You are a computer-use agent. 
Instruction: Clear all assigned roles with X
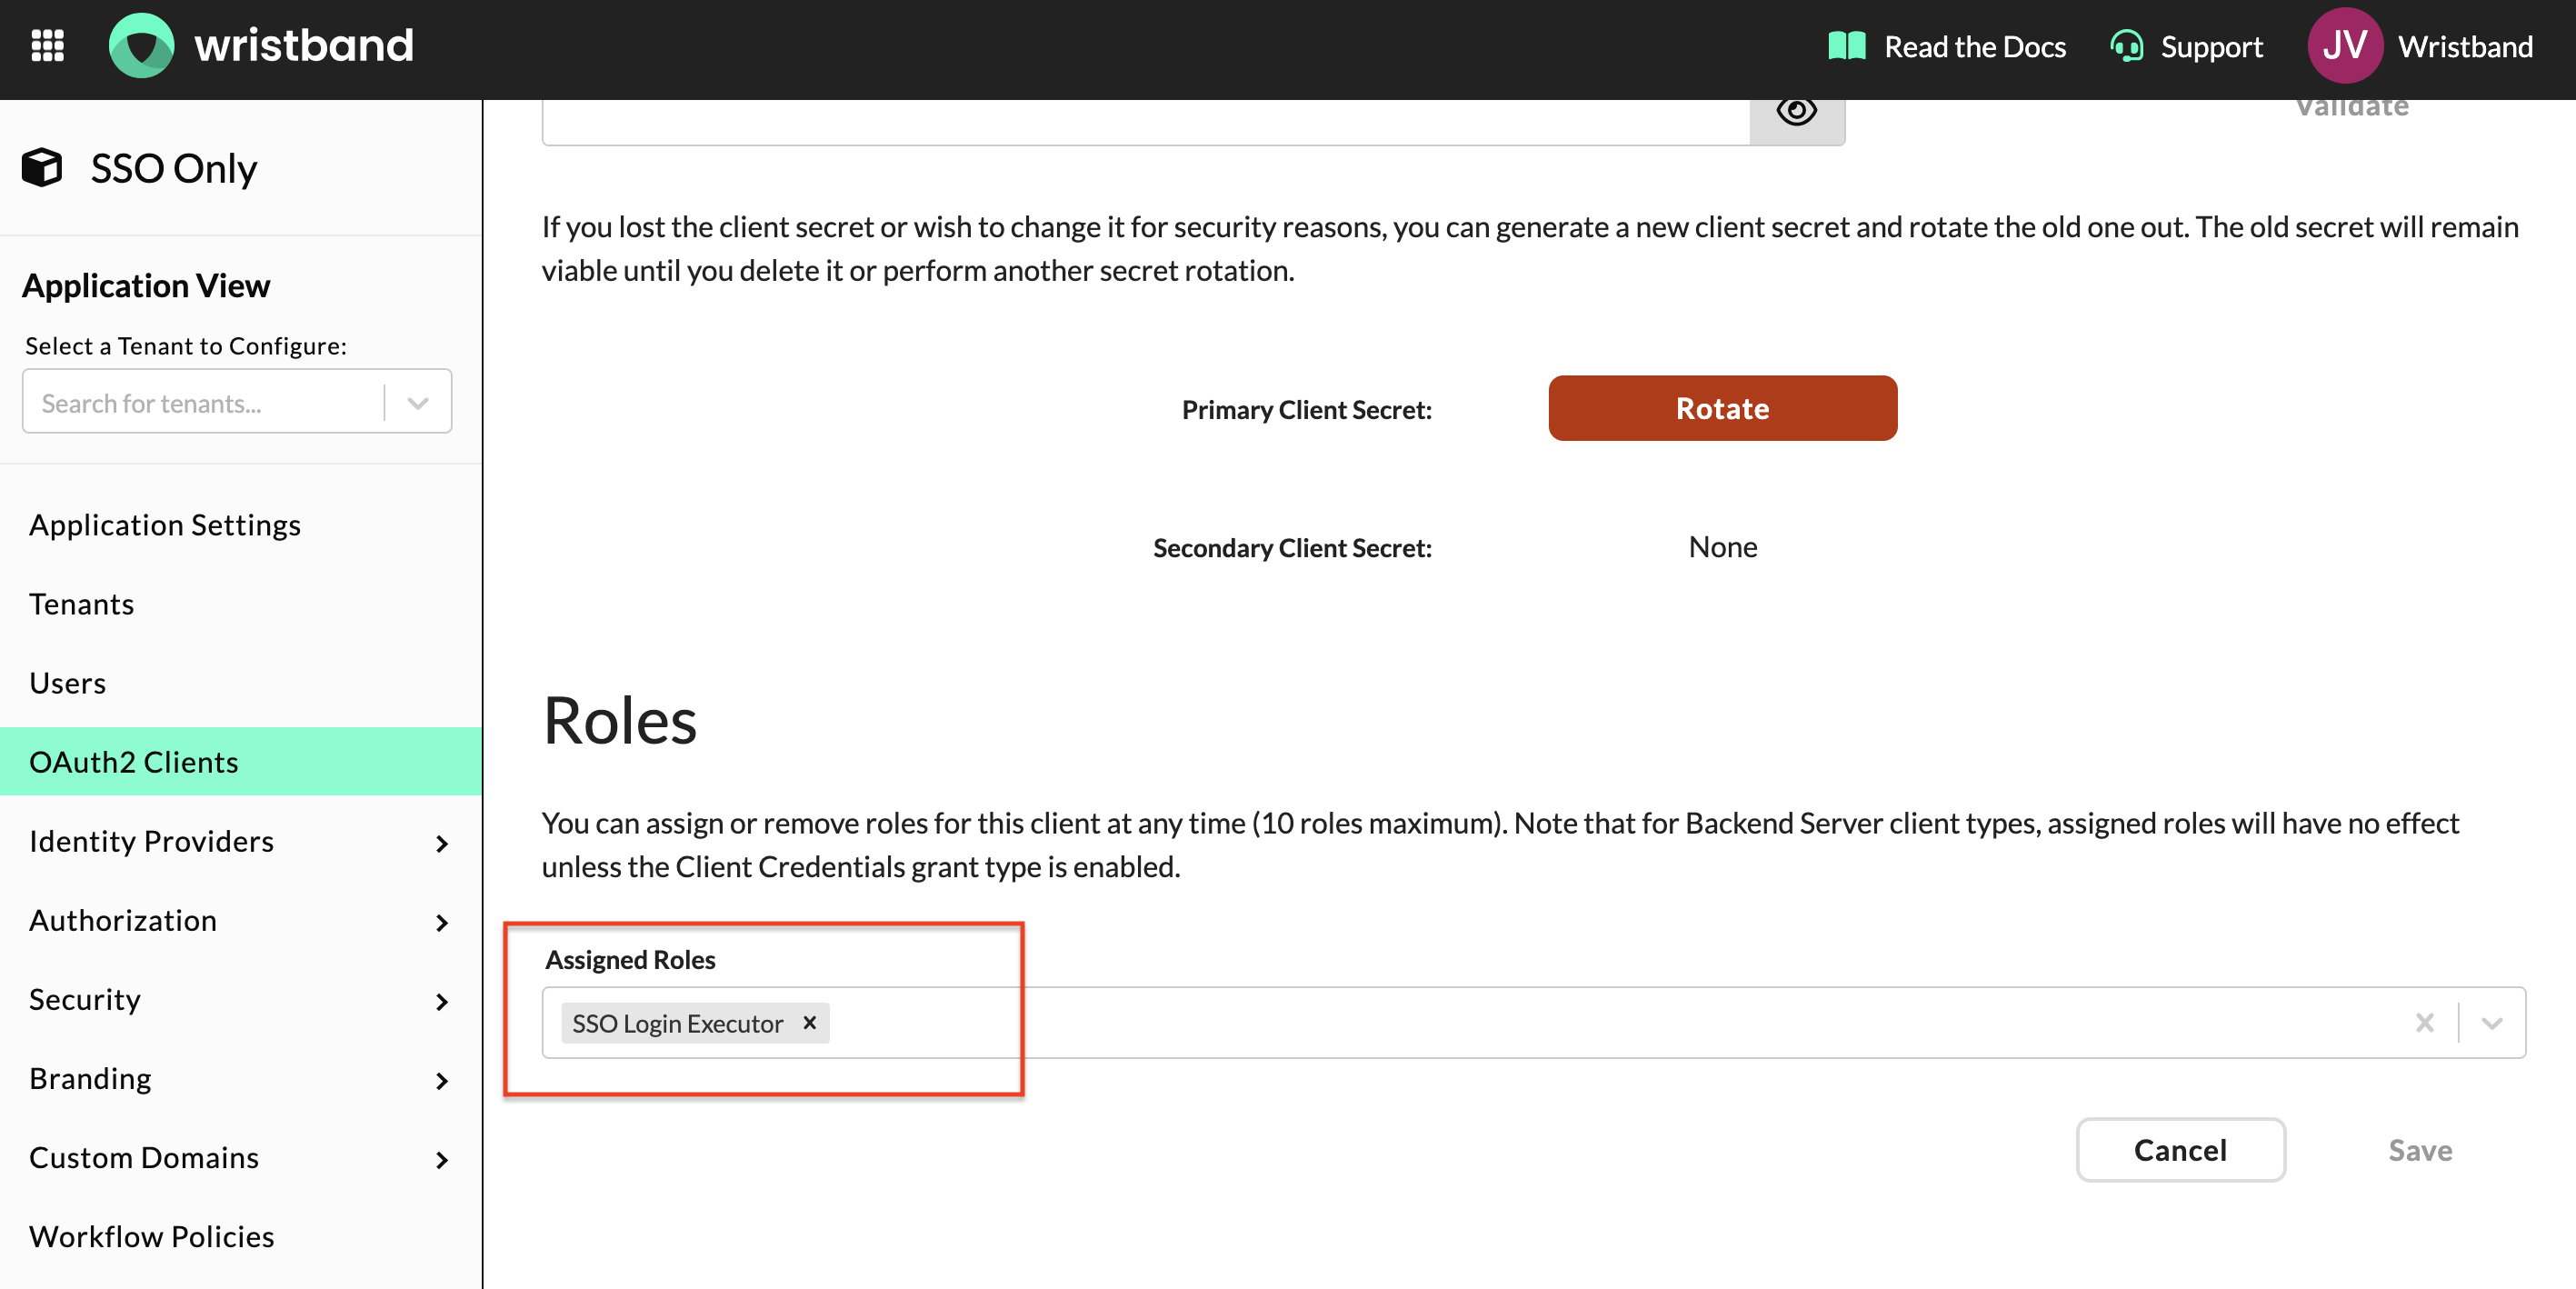coord(2424,1022)
